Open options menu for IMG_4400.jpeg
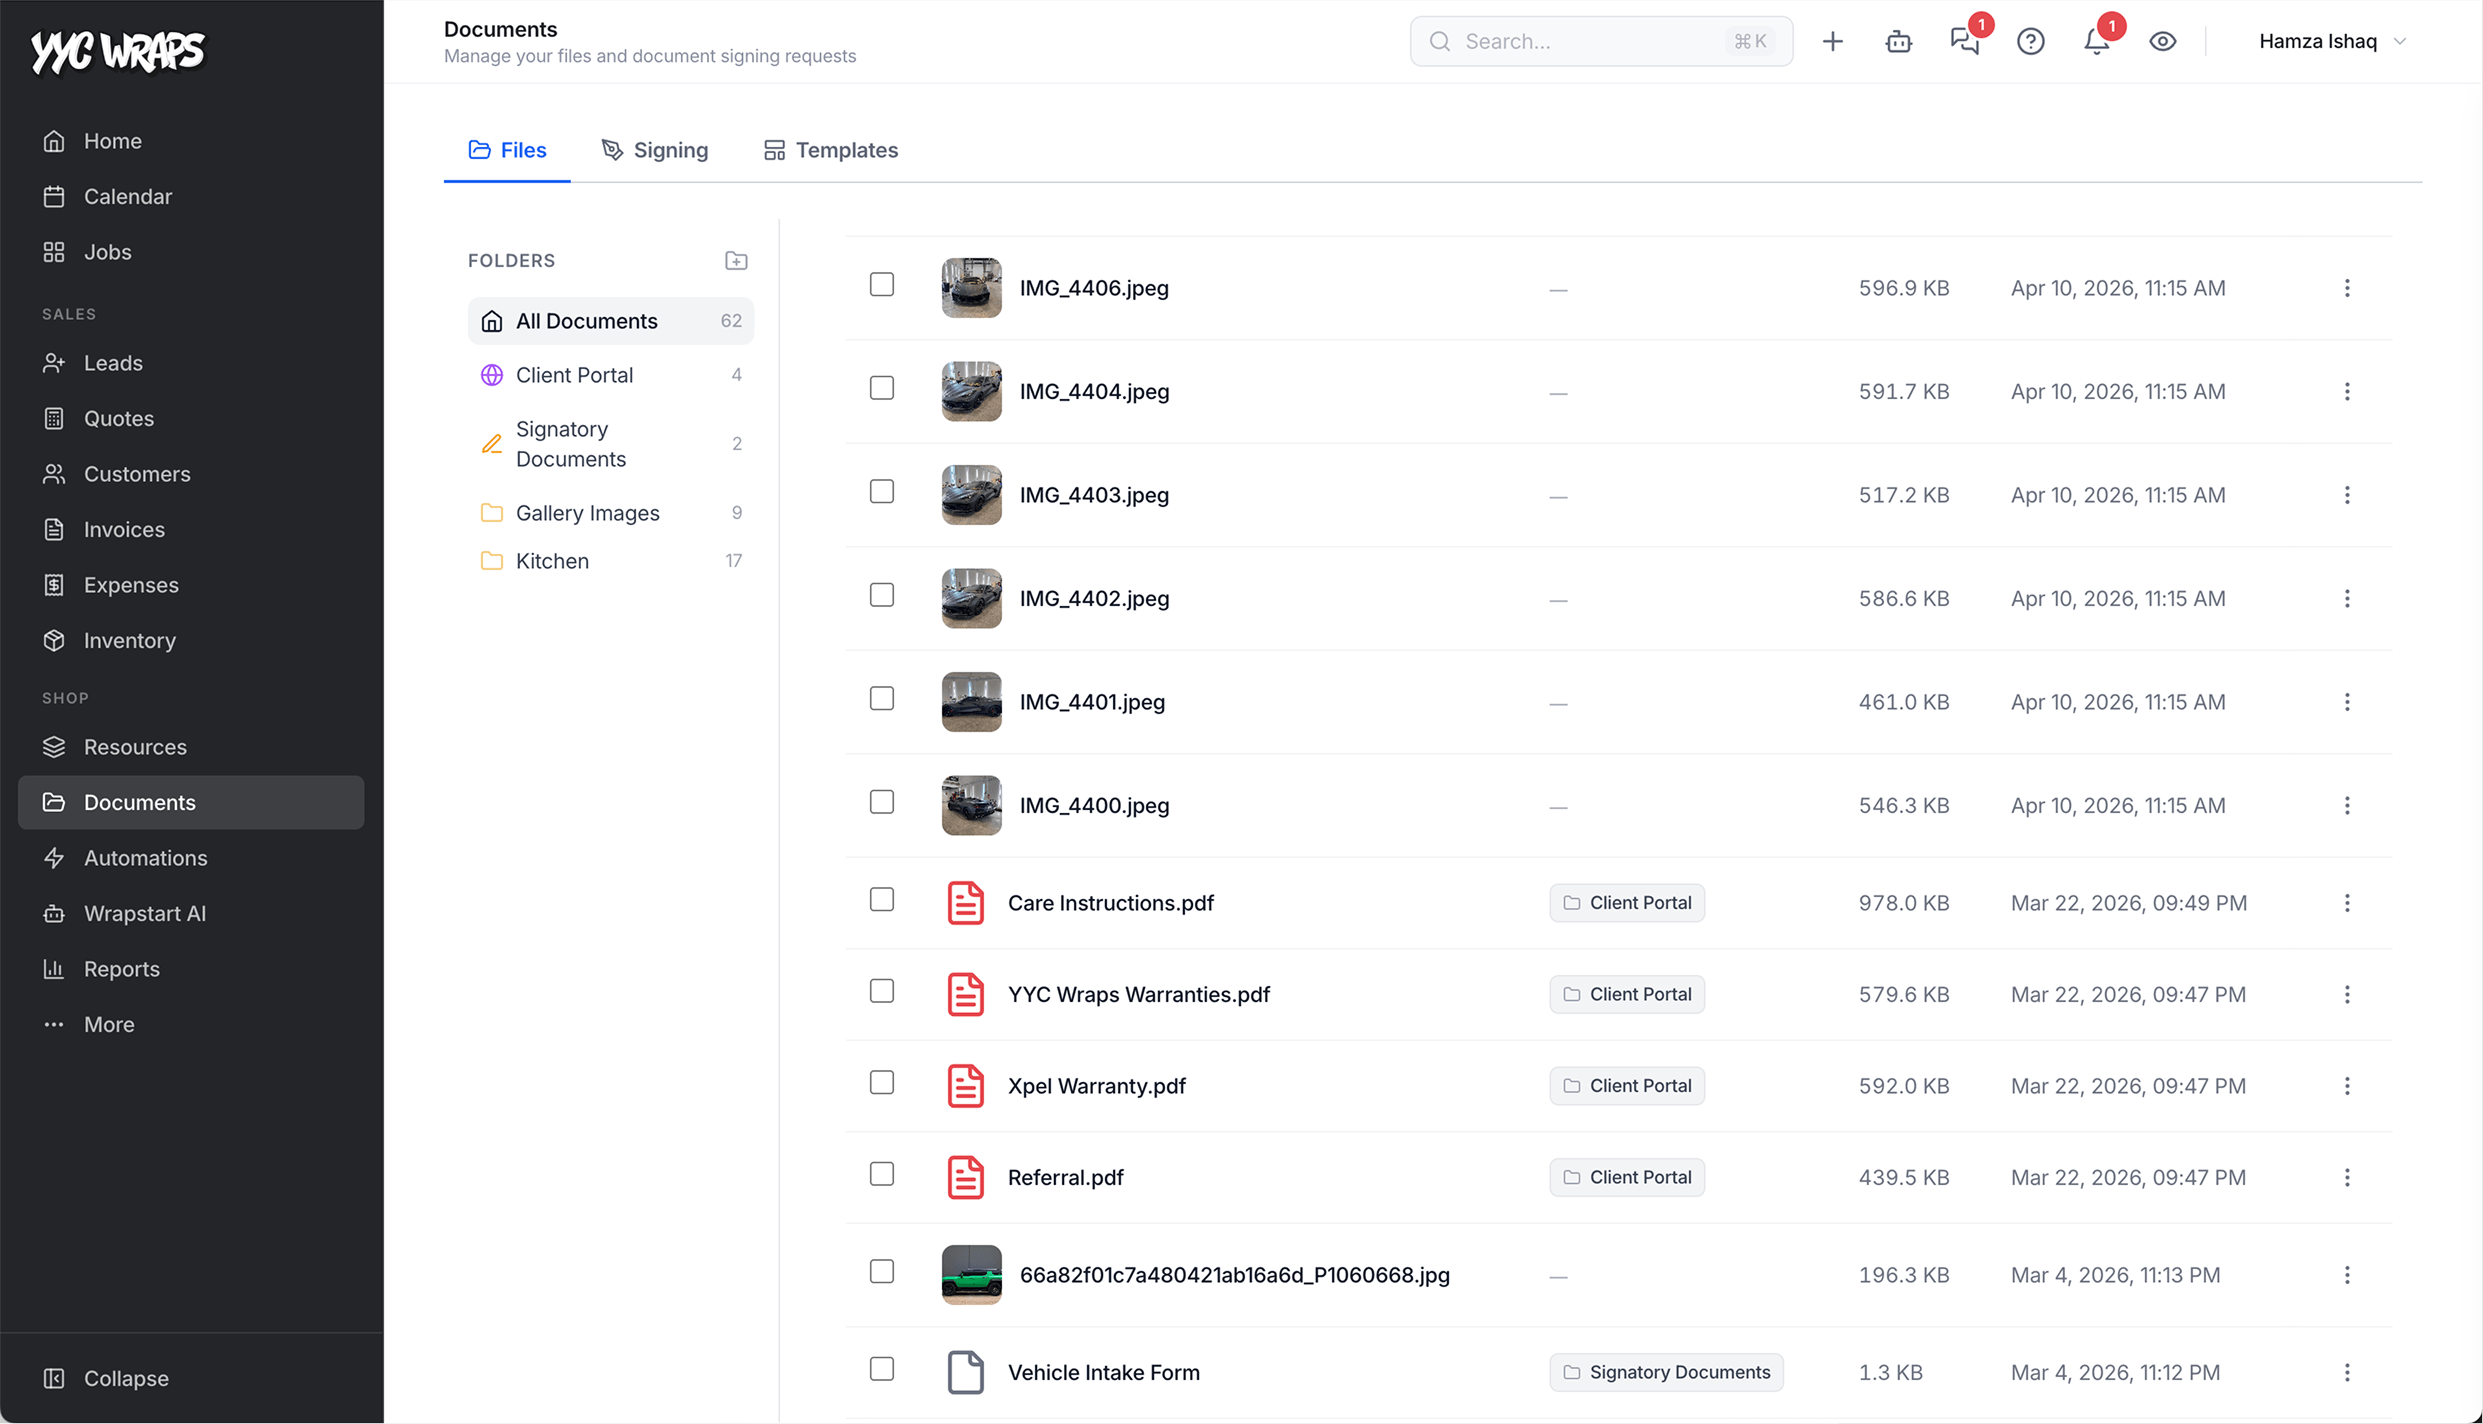The height and width of the screenshot is (1424, 2483). click(x=2347, y=805)
